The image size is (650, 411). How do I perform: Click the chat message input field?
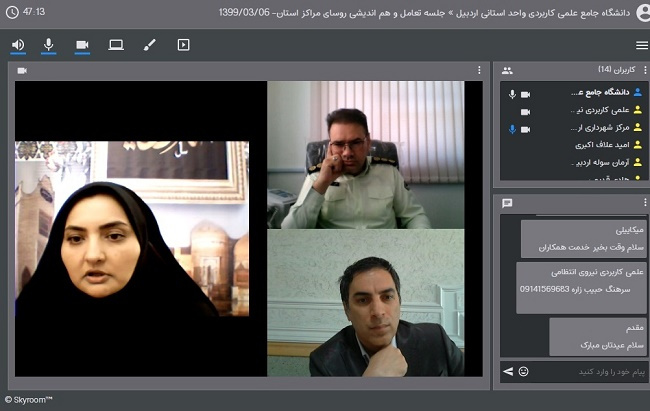click(x=585, y=372)
